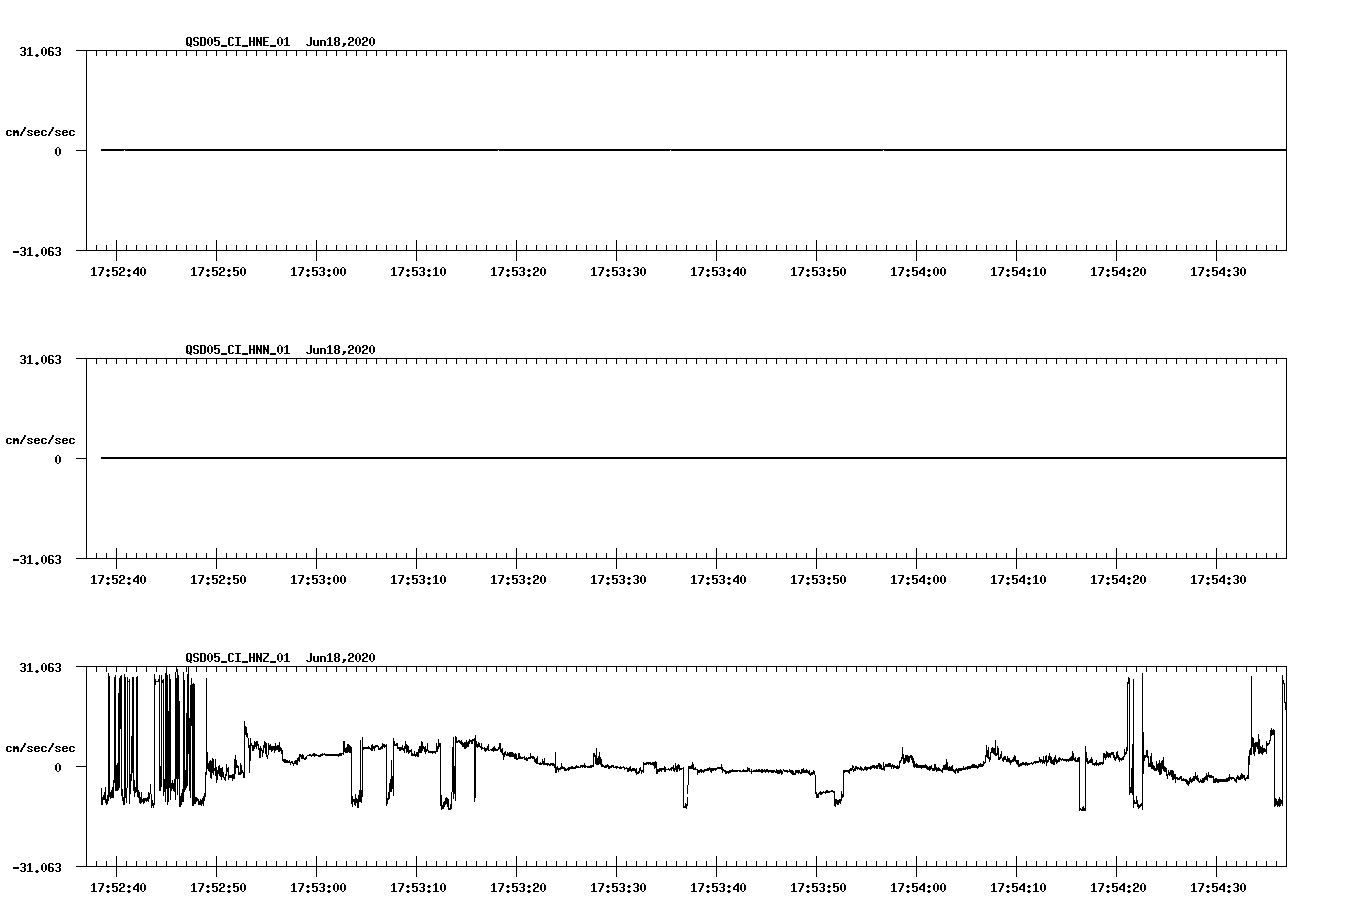Click the 17:54:10 time label under HNZ chart
Screen dimensions: 1358x924
[x=1018, y=888]
